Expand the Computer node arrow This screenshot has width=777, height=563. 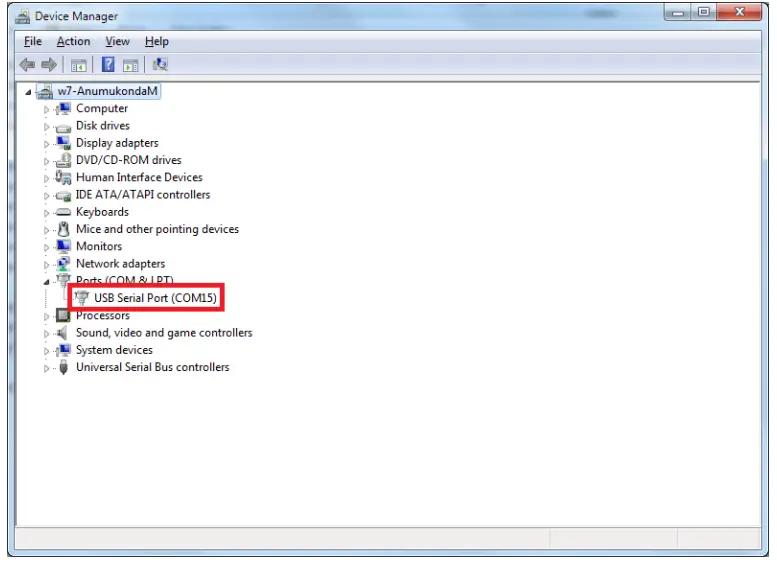click(46, 109)
